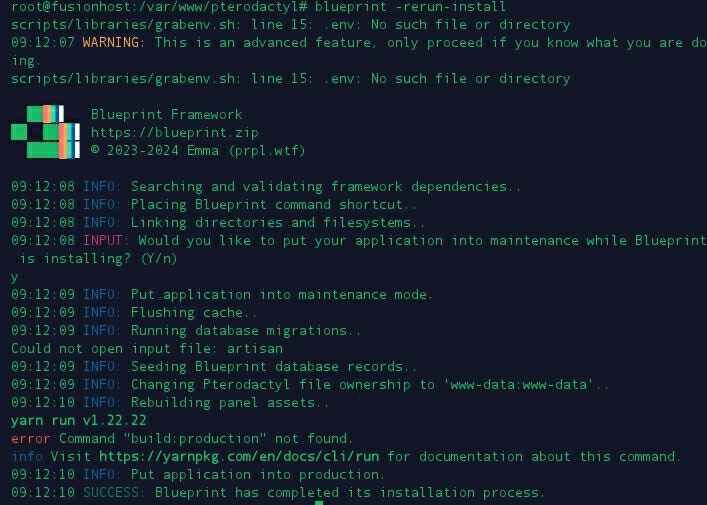Click the 'blueprint -rerun-install' command text

pyautogui.click(x=410, y=7)
